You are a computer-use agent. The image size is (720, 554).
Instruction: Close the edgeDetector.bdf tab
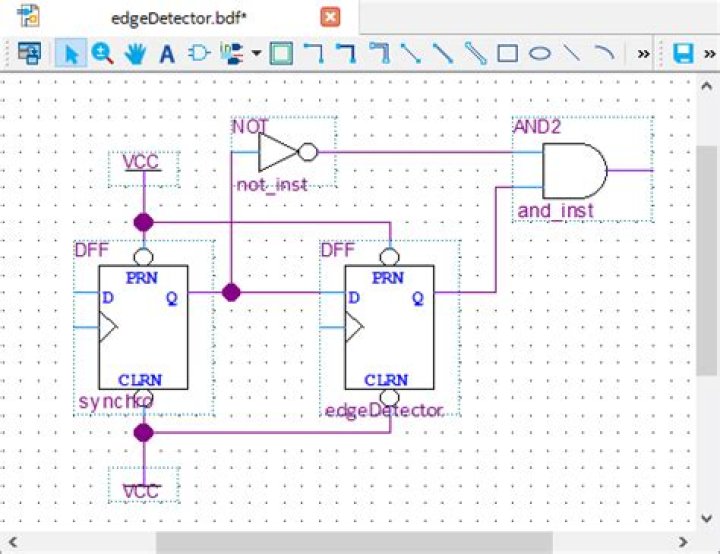pos(330,17)
